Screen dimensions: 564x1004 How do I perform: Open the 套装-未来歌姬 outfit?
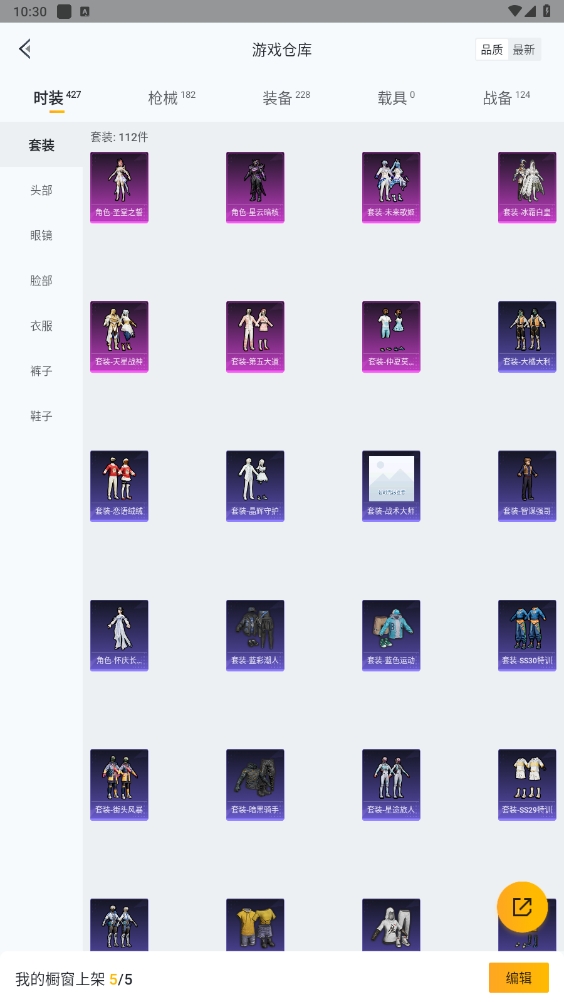391,188
